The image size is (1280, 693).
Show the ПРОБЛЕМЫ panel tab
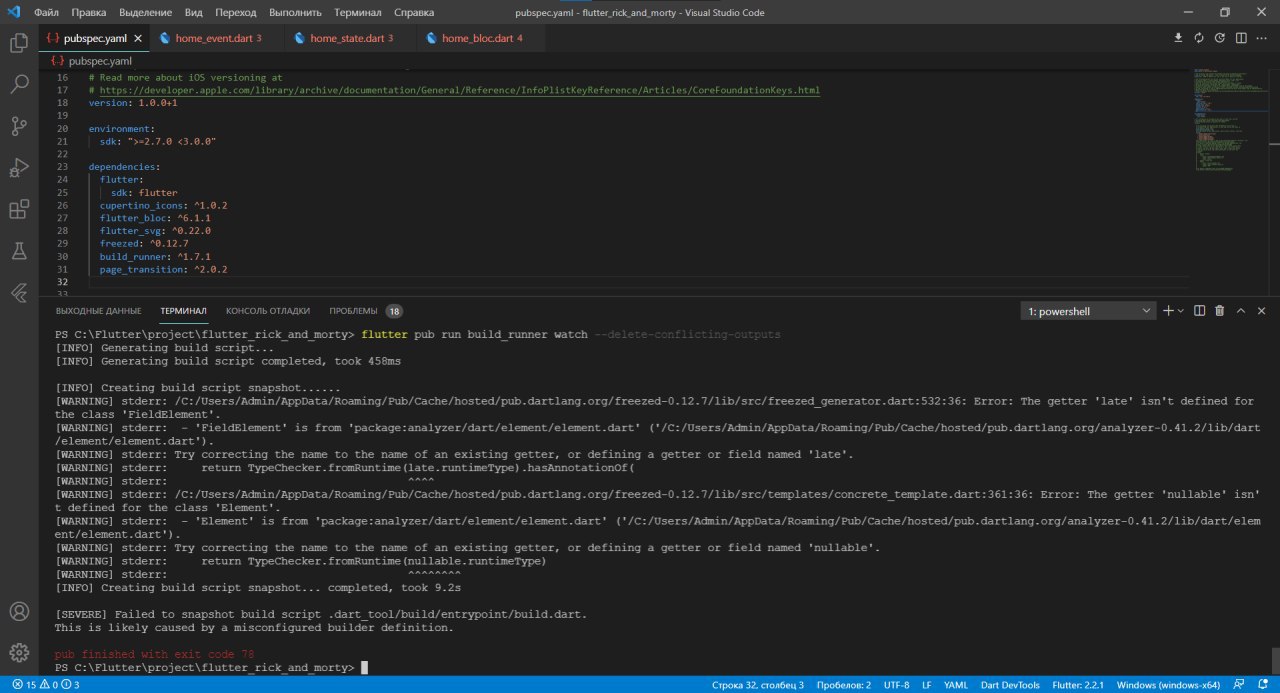[365, 311]
